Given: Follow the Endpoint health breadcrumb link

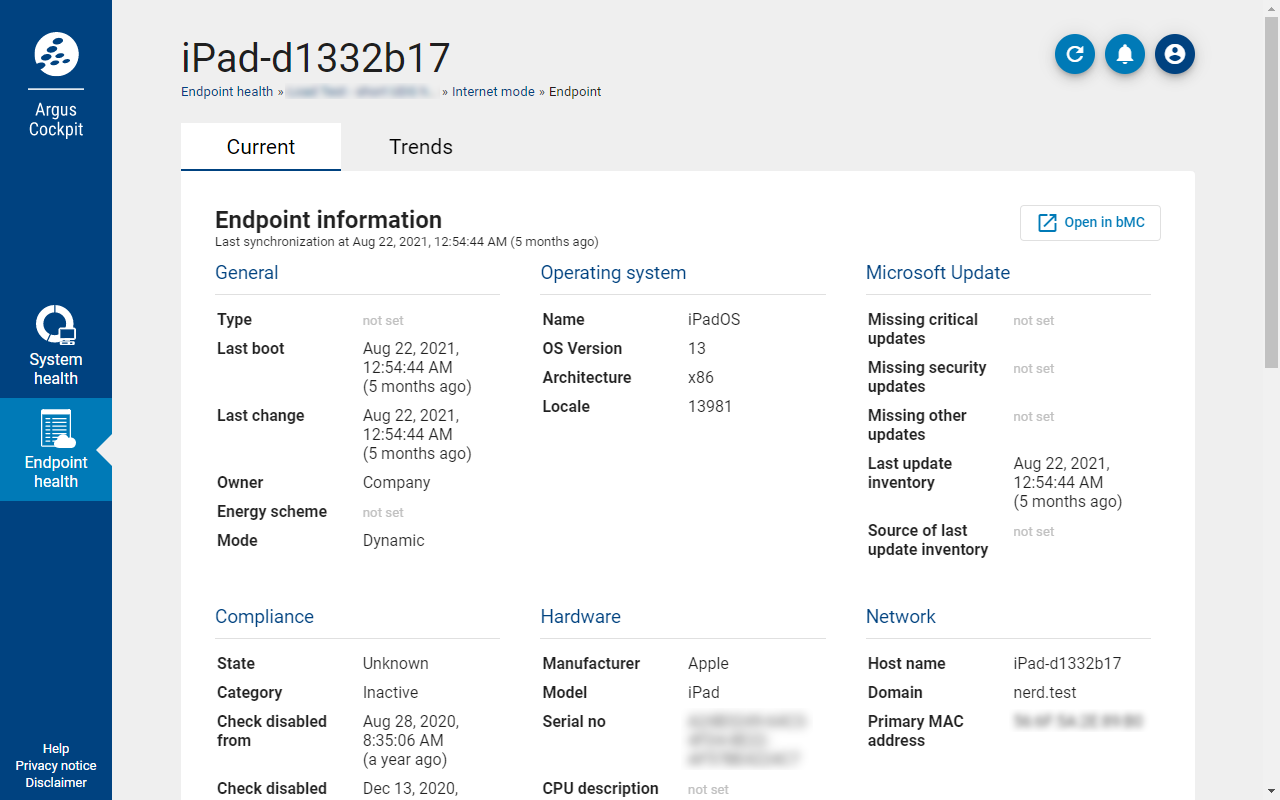Looking at the screenshot, I should [x=227, y=92].
